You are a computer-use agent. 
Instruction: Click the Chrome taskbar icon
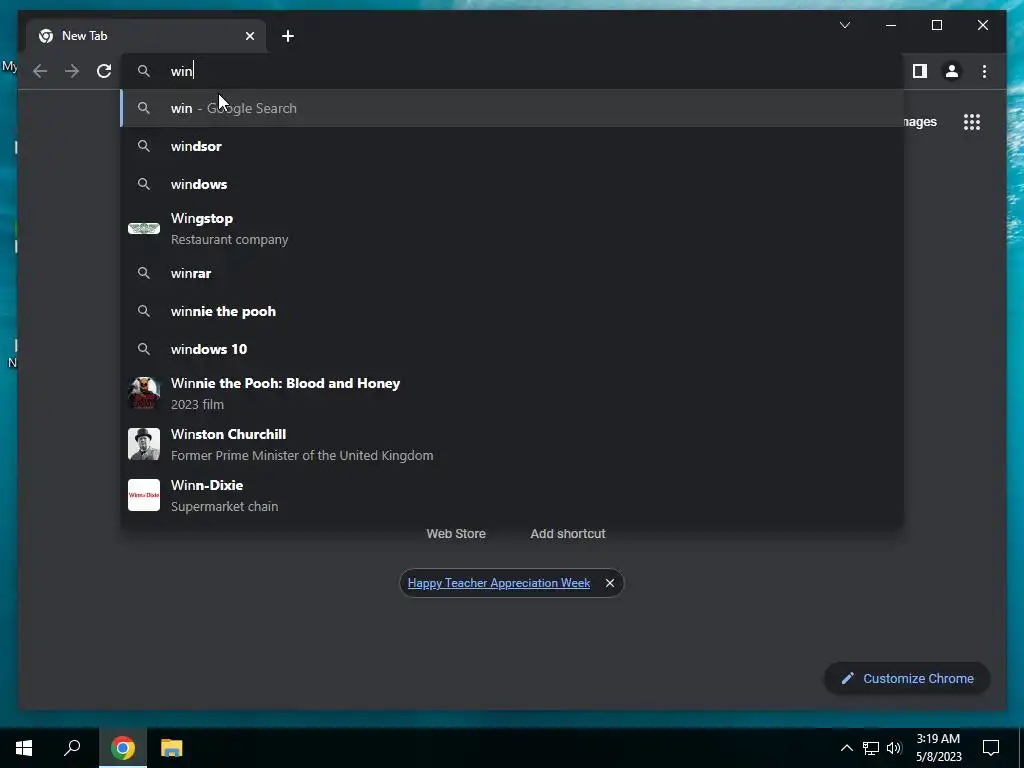pos(123,748)
